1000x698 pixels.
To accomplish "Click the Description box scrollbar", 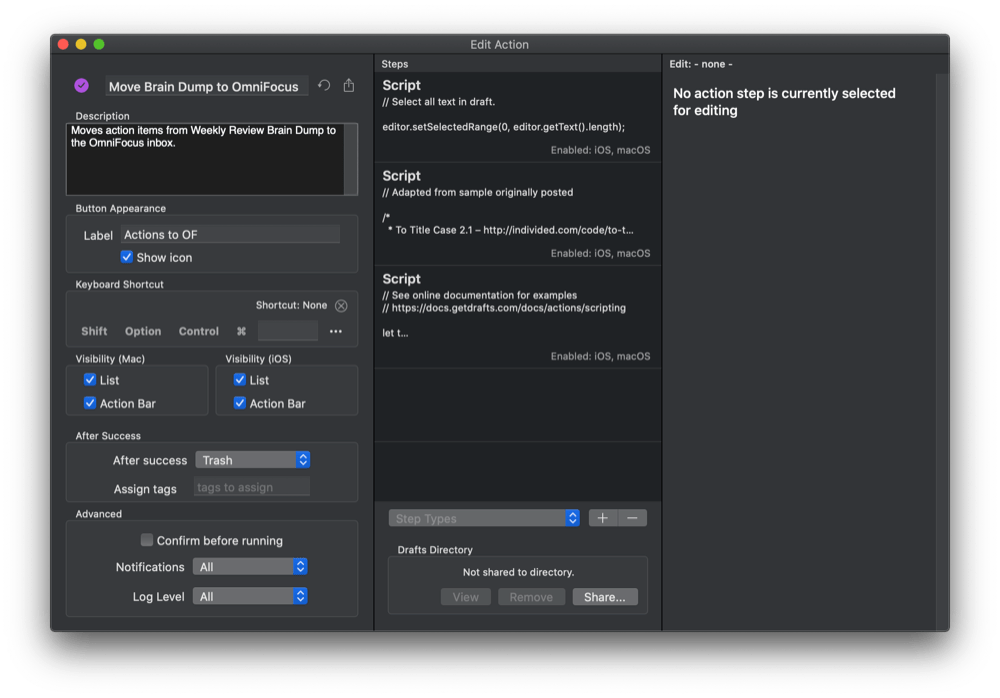I will coord(351,159).
